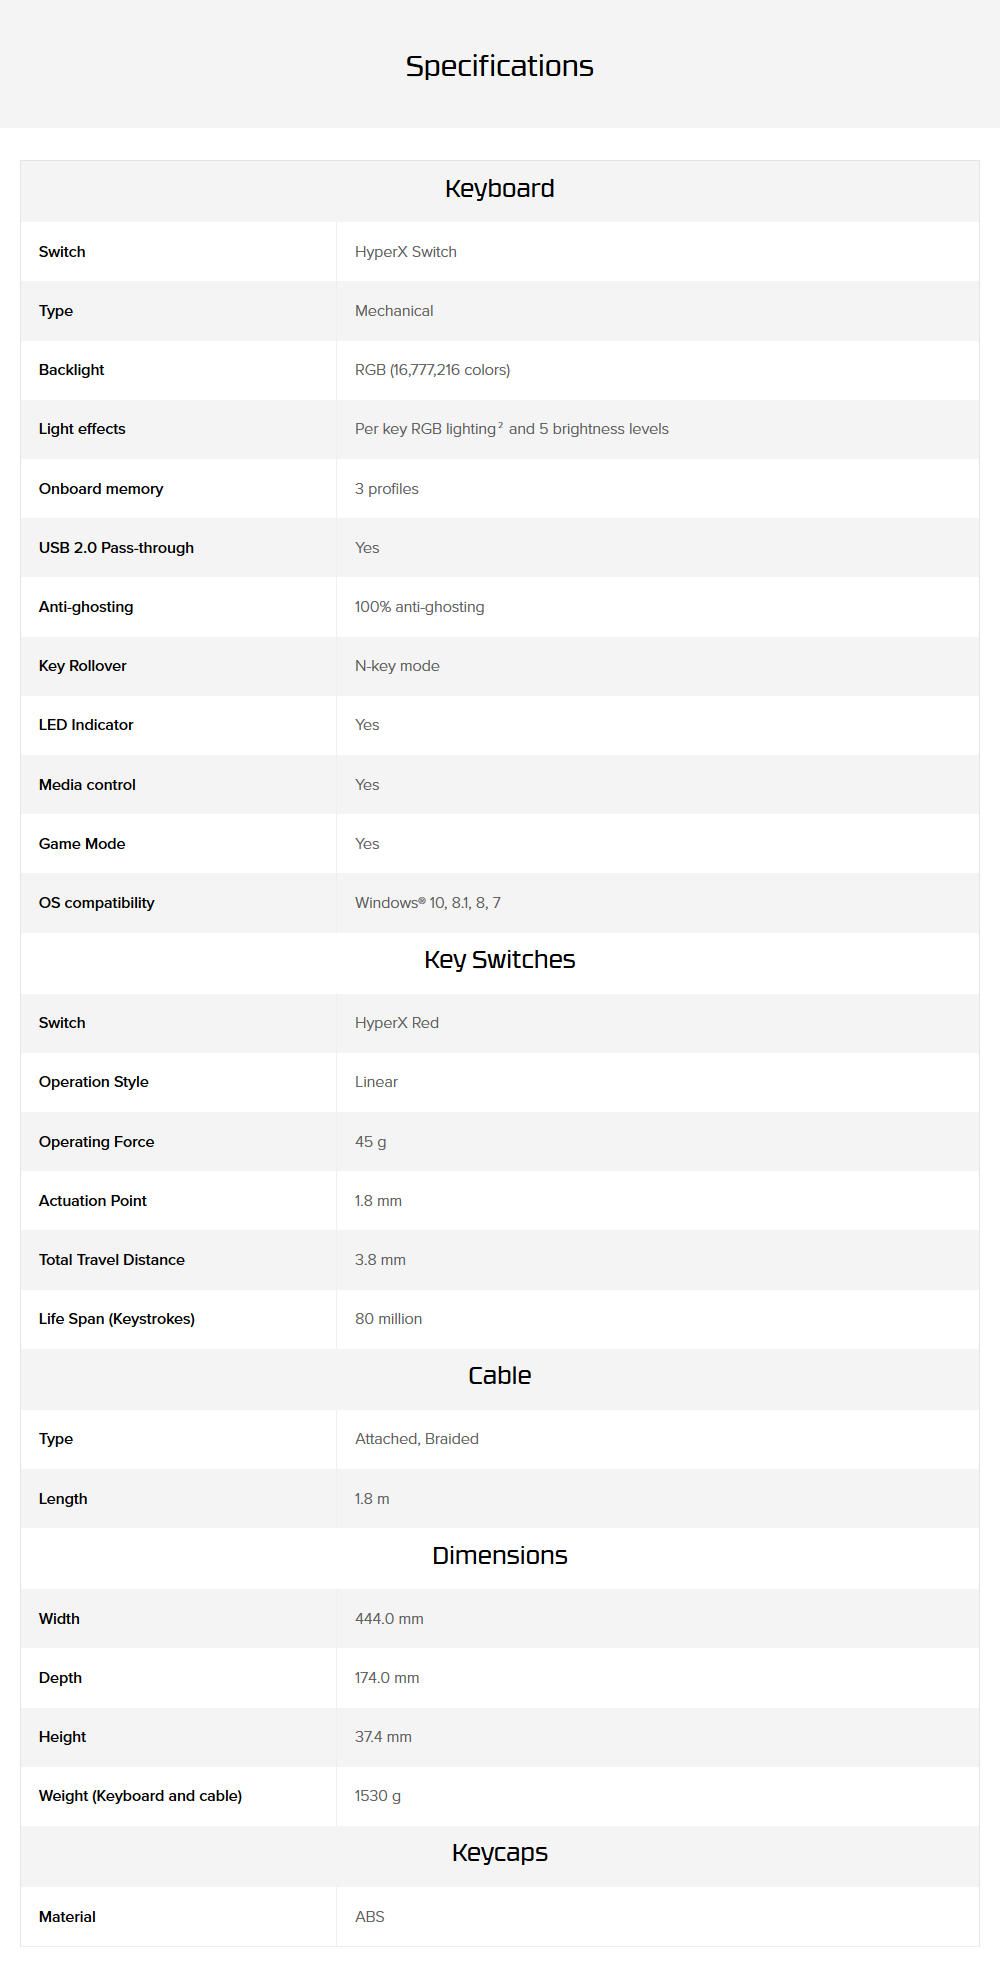Screen dimensions: 1000x1961
Task: Select the HyperX Switch value text
Action: [405, 252]
